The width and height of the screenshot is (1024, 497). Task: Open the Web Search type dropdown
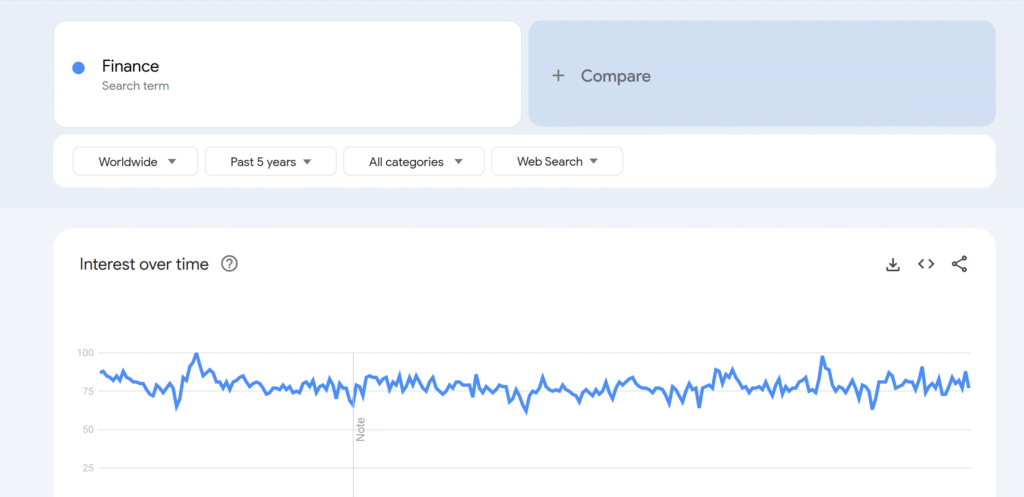(557, 162)
